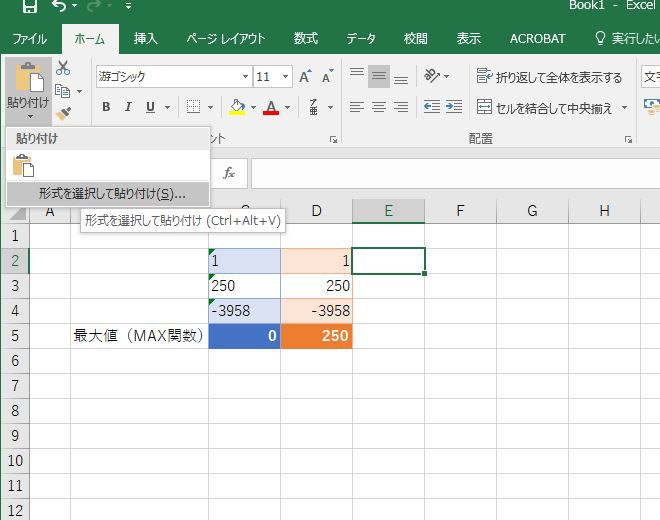This screenshot has height=520, width=660.
Task: Click the Decrease Font Size icon
Action: tap(327, 76)
